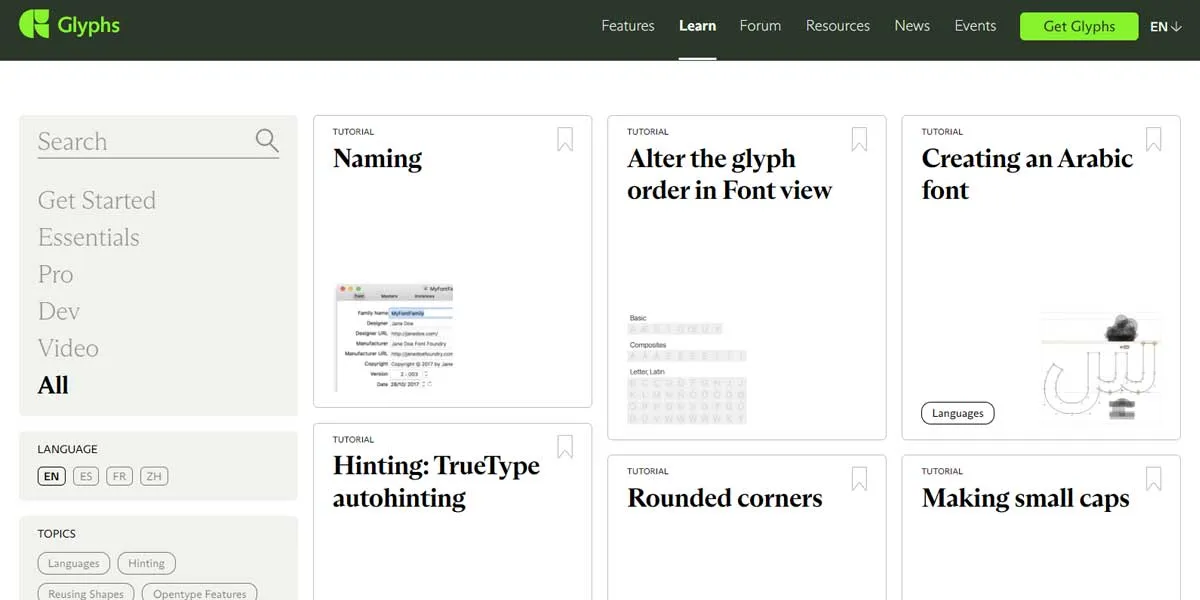Screen dimensions: 1200x600
Task: Open the News page
Action: point(912,26)
